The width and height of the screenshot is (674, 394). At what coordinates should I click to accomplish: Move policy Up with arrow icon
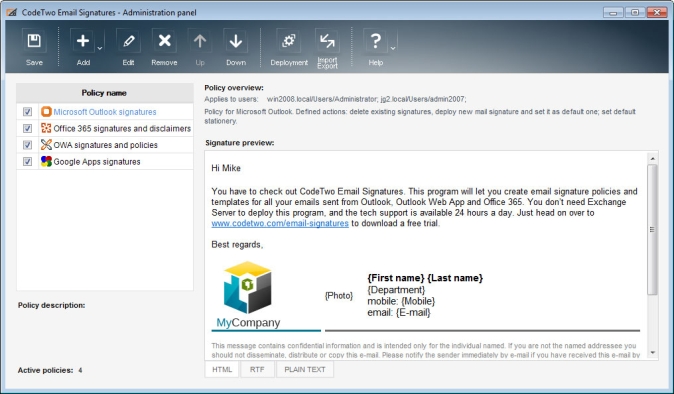[x=200, y=41]
